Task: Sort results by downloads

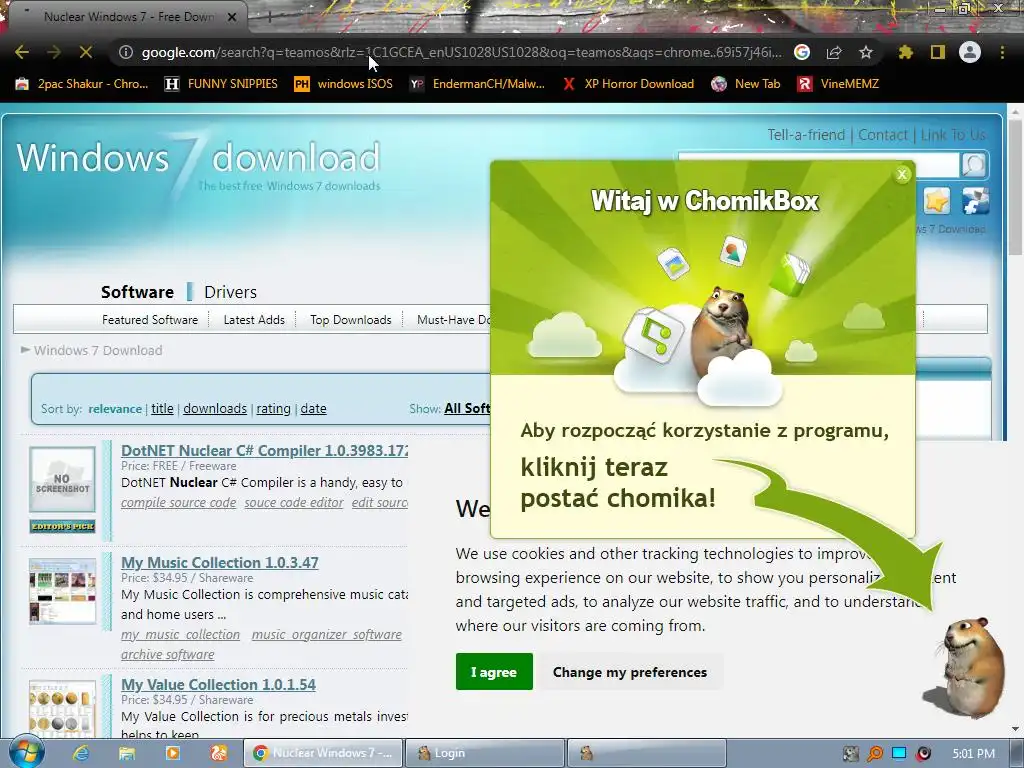Action: (x=215, y=409)
